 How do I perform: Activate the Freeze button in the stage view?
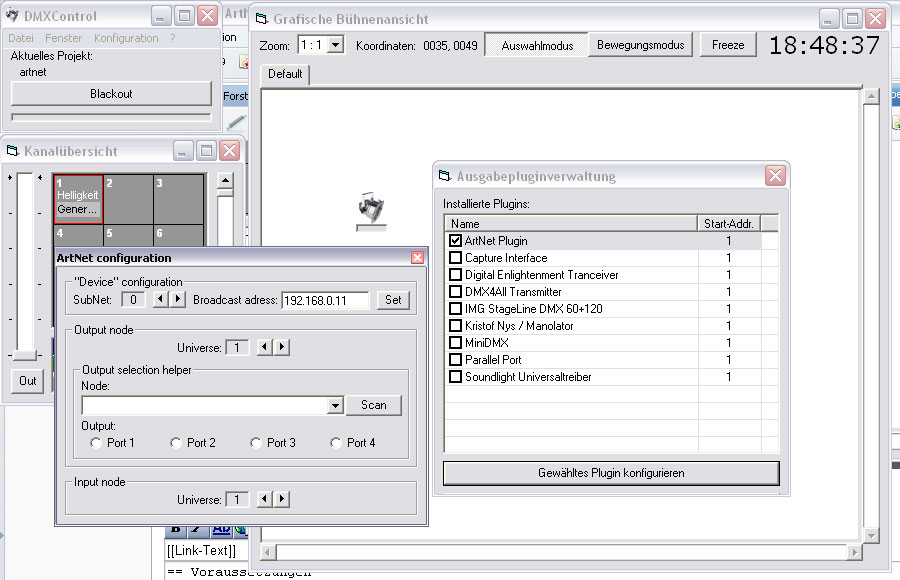pyautogui.click(x=728, y=45)
